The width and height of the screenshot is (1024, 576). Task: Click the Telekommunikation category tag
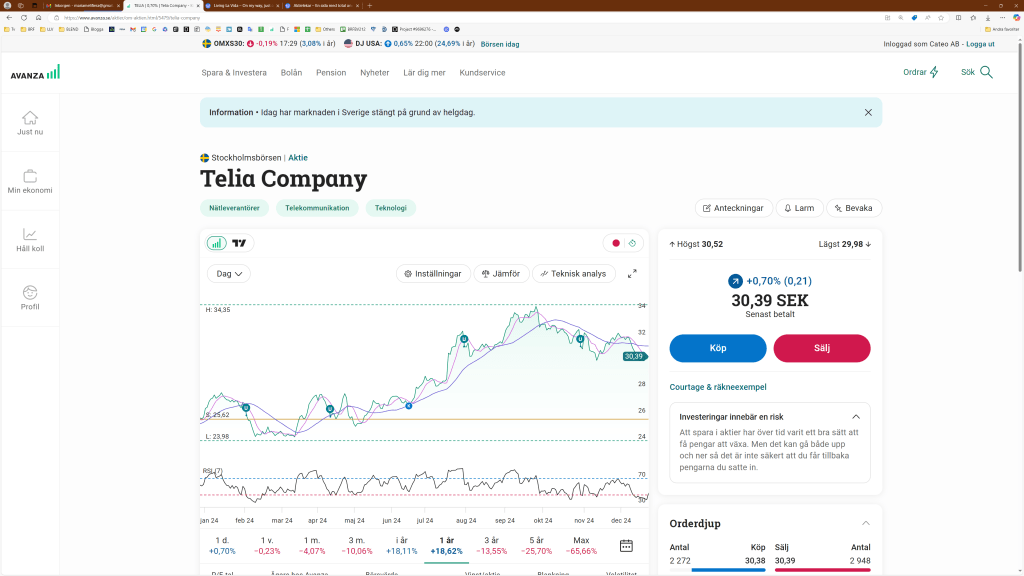point(317,208)
